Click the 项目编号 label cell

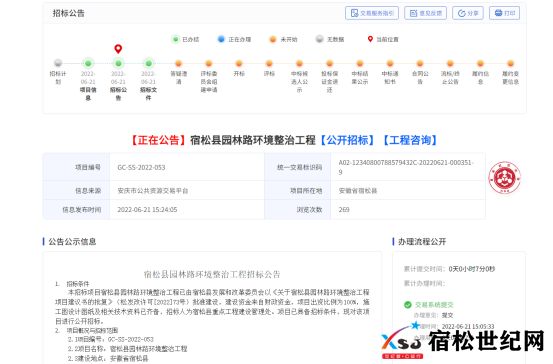[x=77, y=167]
